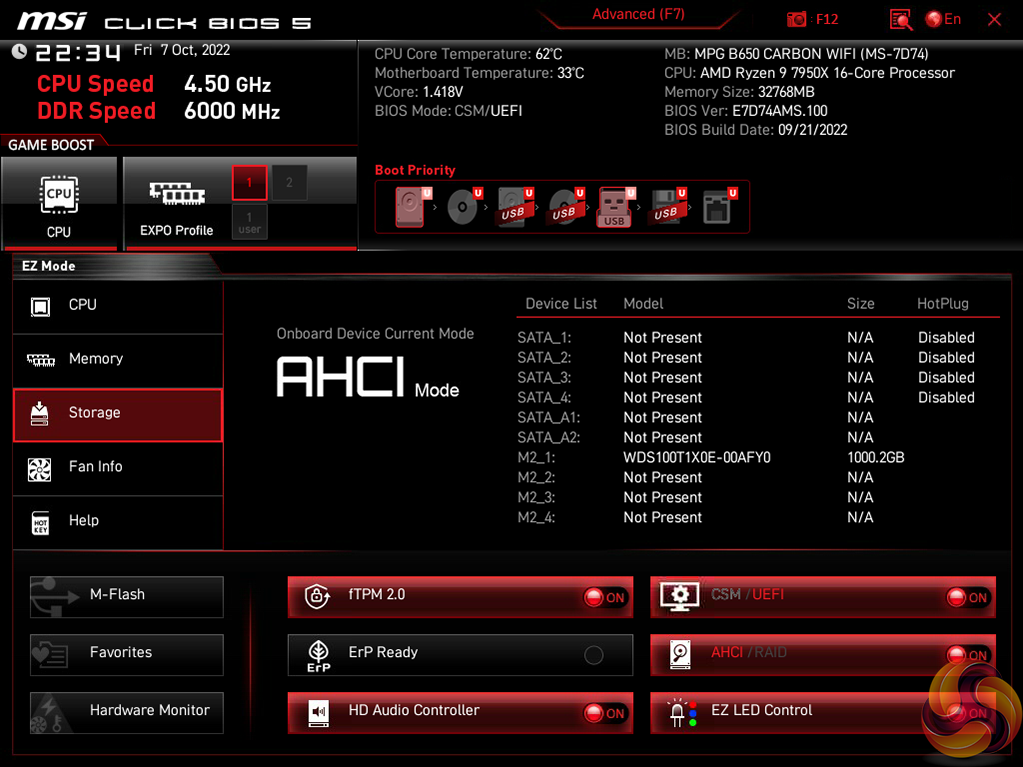Click the SATA_1 HotPlug Disabled value
The image size is (1023, 767).
946,338
